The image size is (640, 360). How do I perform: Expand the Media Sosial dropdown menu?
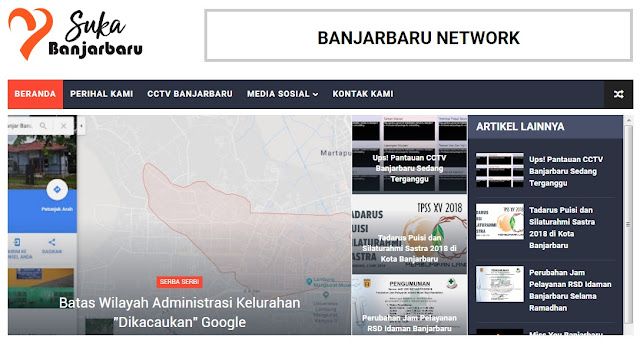[282, 94]
